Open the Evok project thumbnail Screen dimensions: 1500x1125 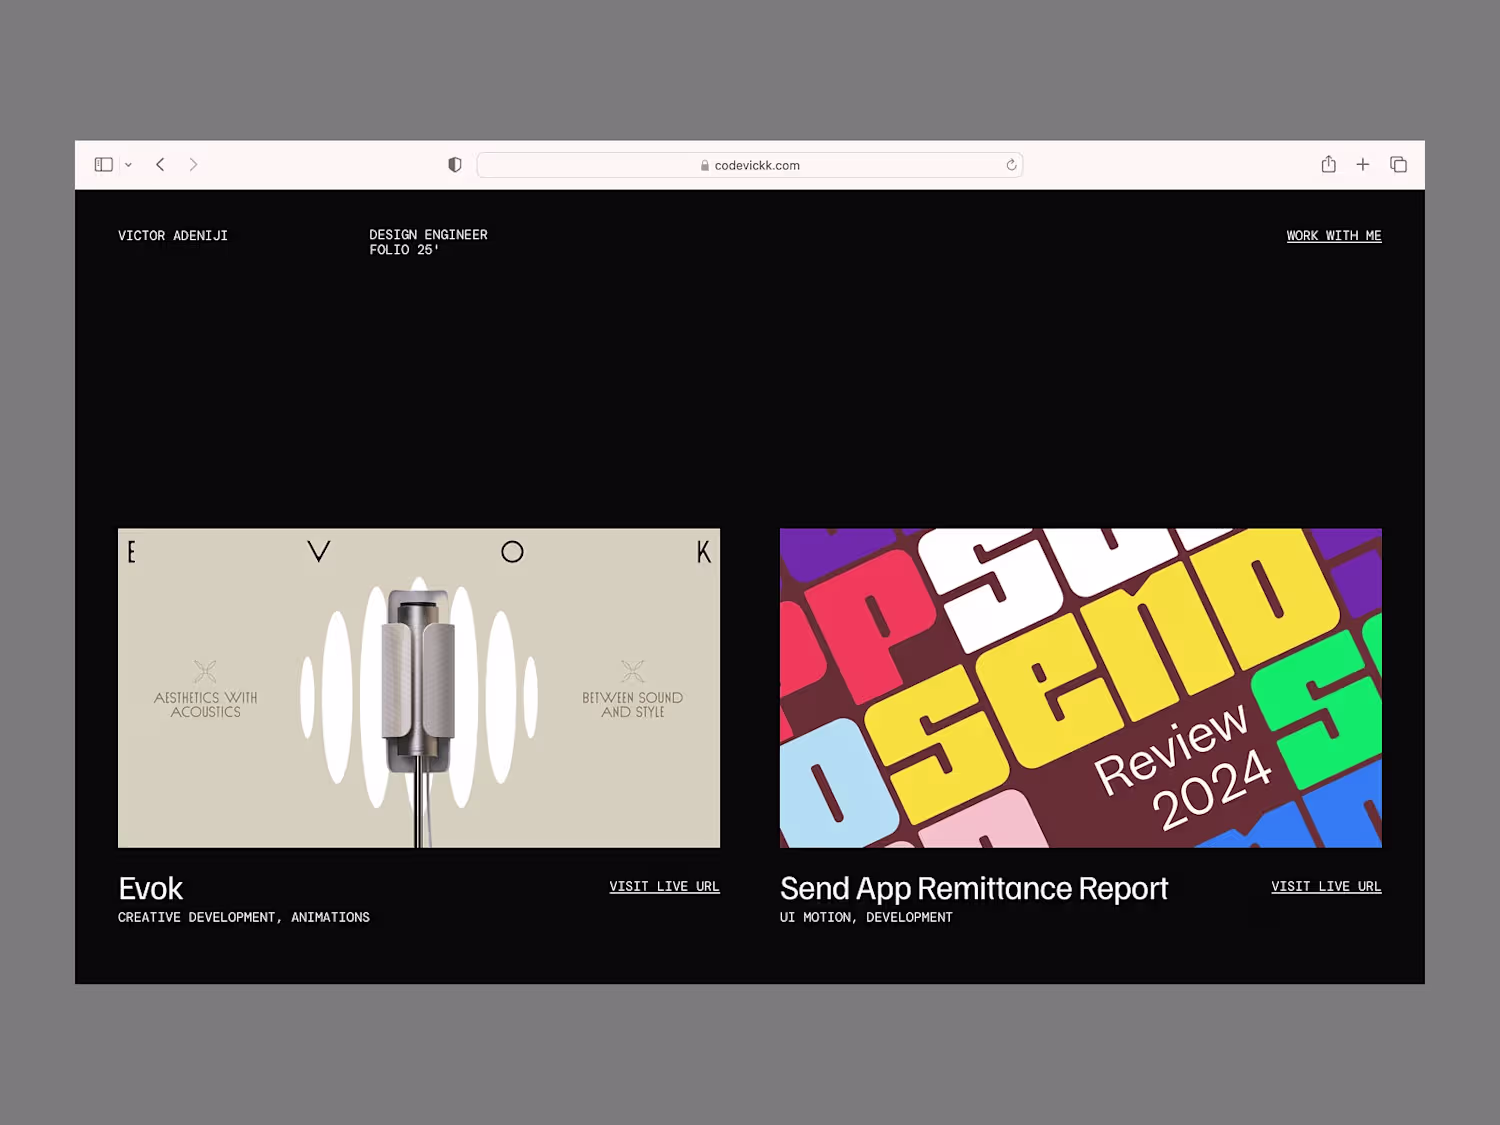tap(419, 688)
